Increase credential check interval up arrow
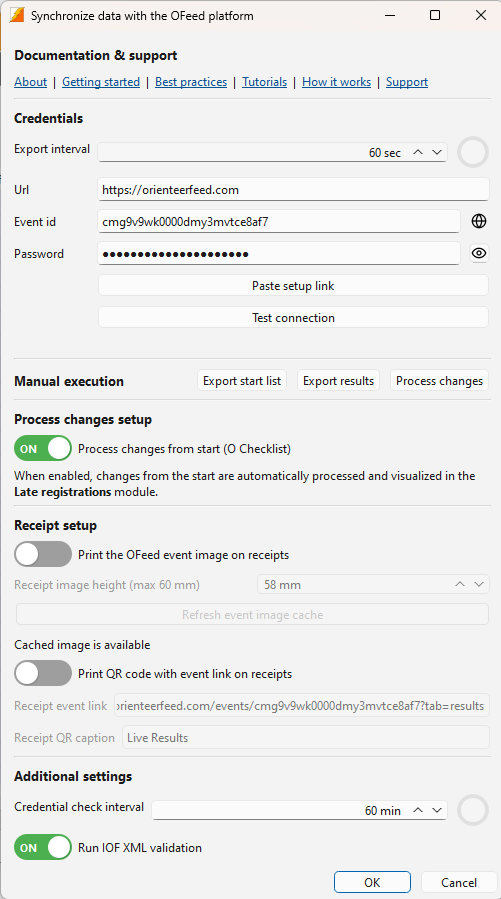The width and height of the screenshot is (501, 899). (418, 810)
